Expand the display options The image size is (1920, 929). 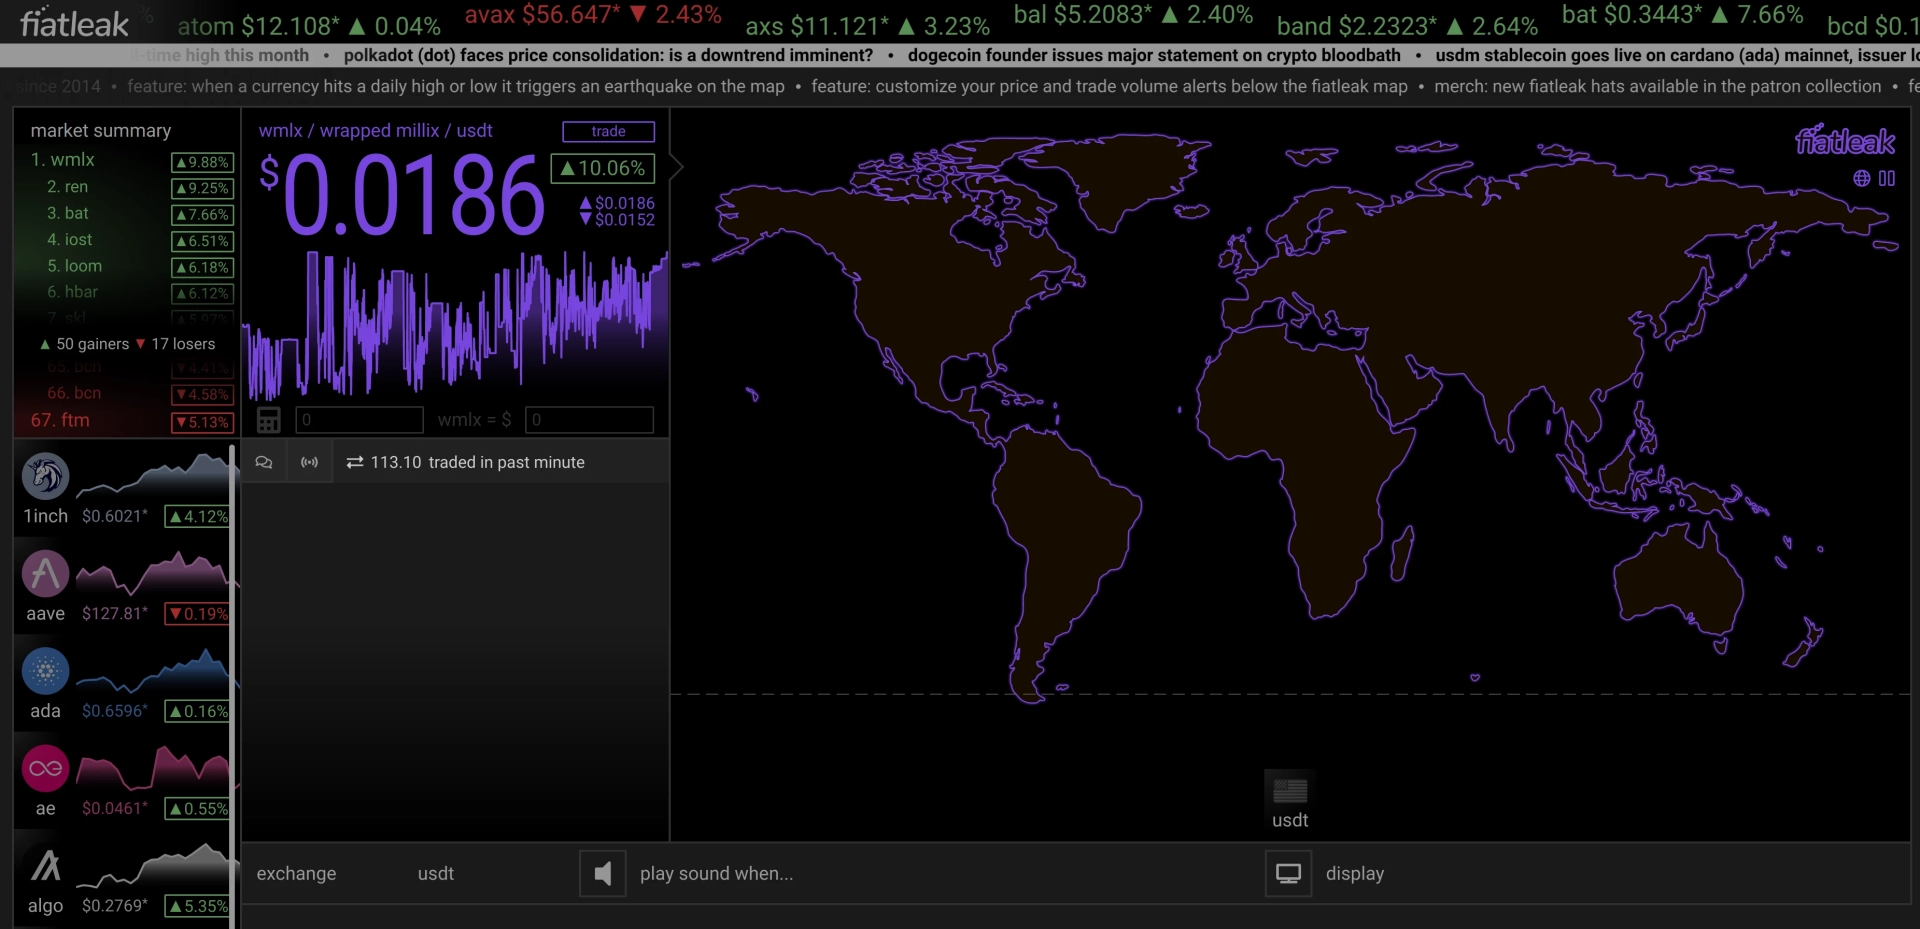1355,874
